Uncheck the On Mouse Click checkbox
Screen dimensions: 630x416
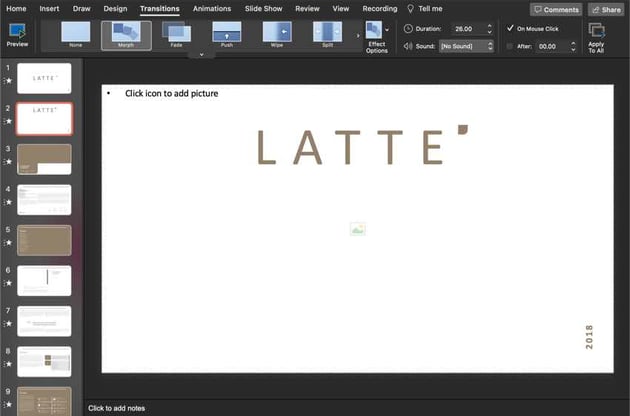(510, 28)
